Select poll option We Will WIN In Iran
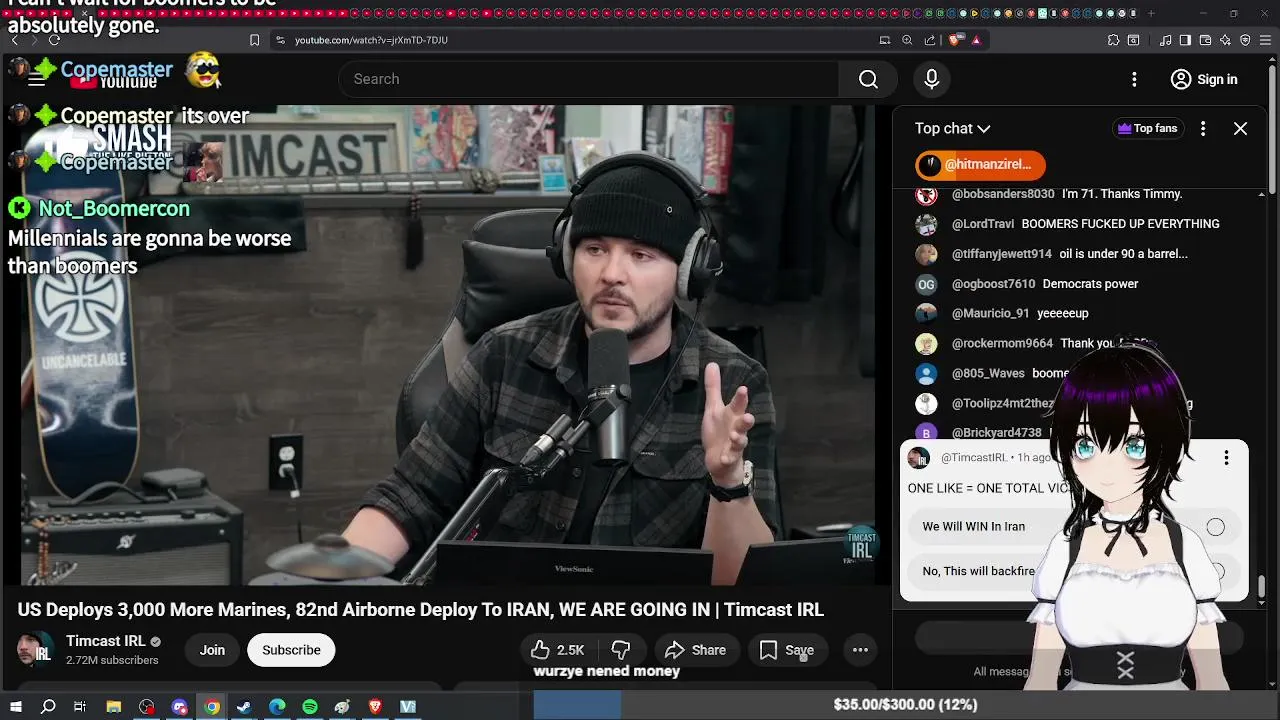 [1073, 527]
